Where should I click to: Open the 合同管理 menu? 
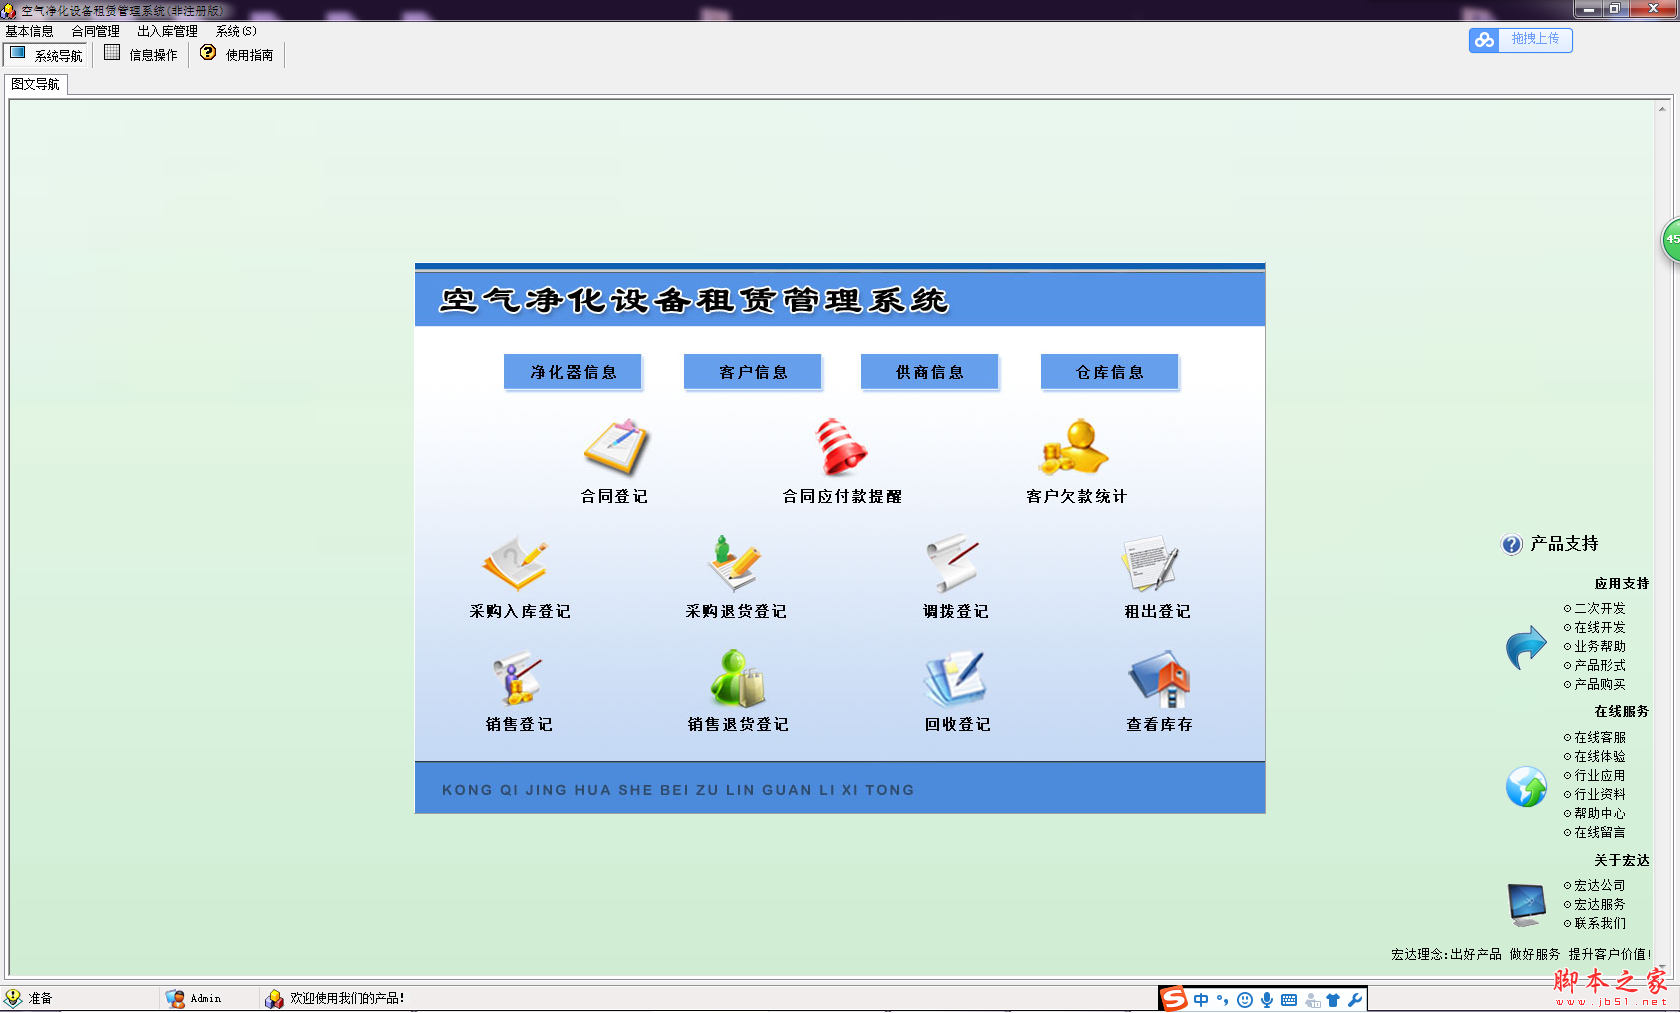coord(95,31)
